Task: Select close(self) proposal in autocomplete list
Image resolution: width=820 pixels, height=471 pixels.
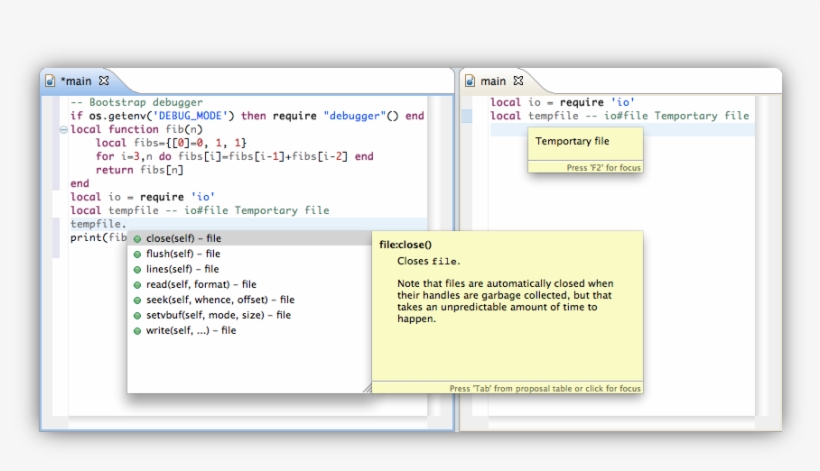Action: [x=183, y=239]
